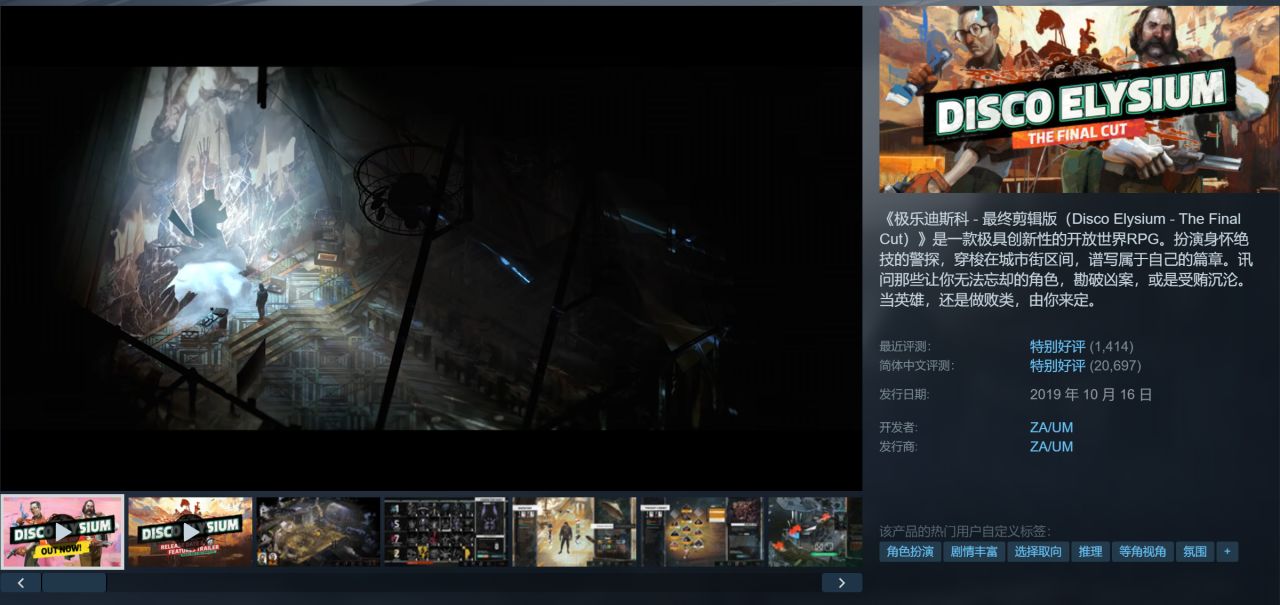This screenshot has width=1280, height=605.
Task: Select the '推理' tag
Action: pyautogui.click(x=1090, y=552)
